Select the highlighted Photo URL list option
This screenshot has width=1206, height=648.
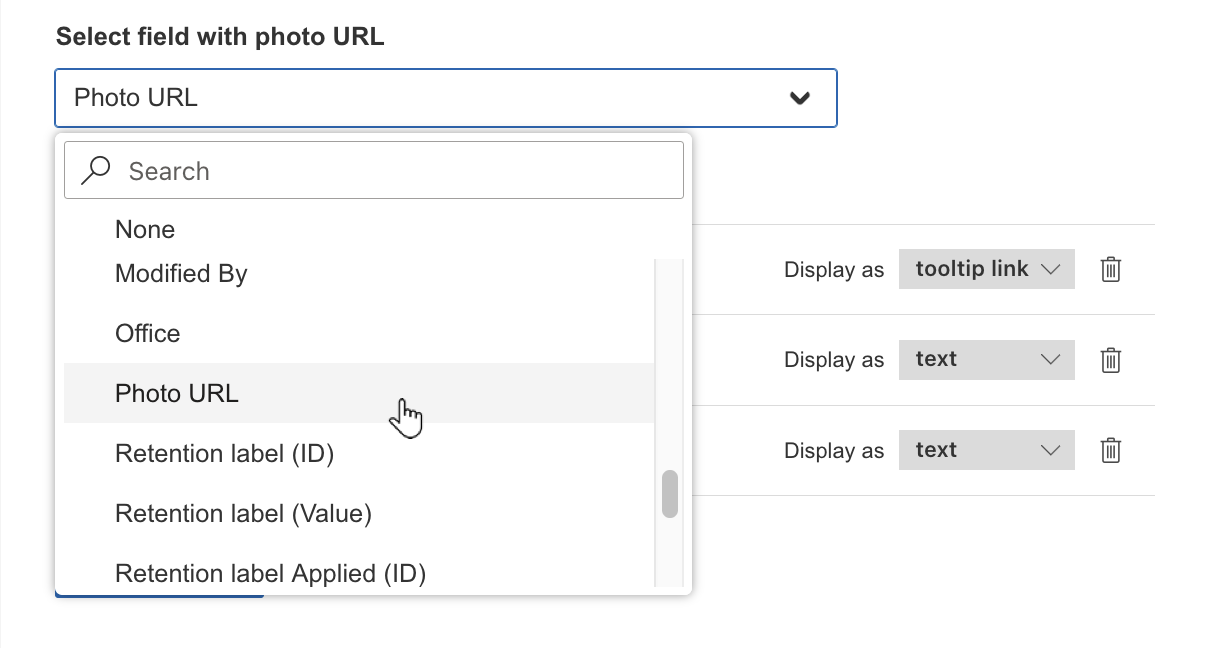(x=177, y=394)
